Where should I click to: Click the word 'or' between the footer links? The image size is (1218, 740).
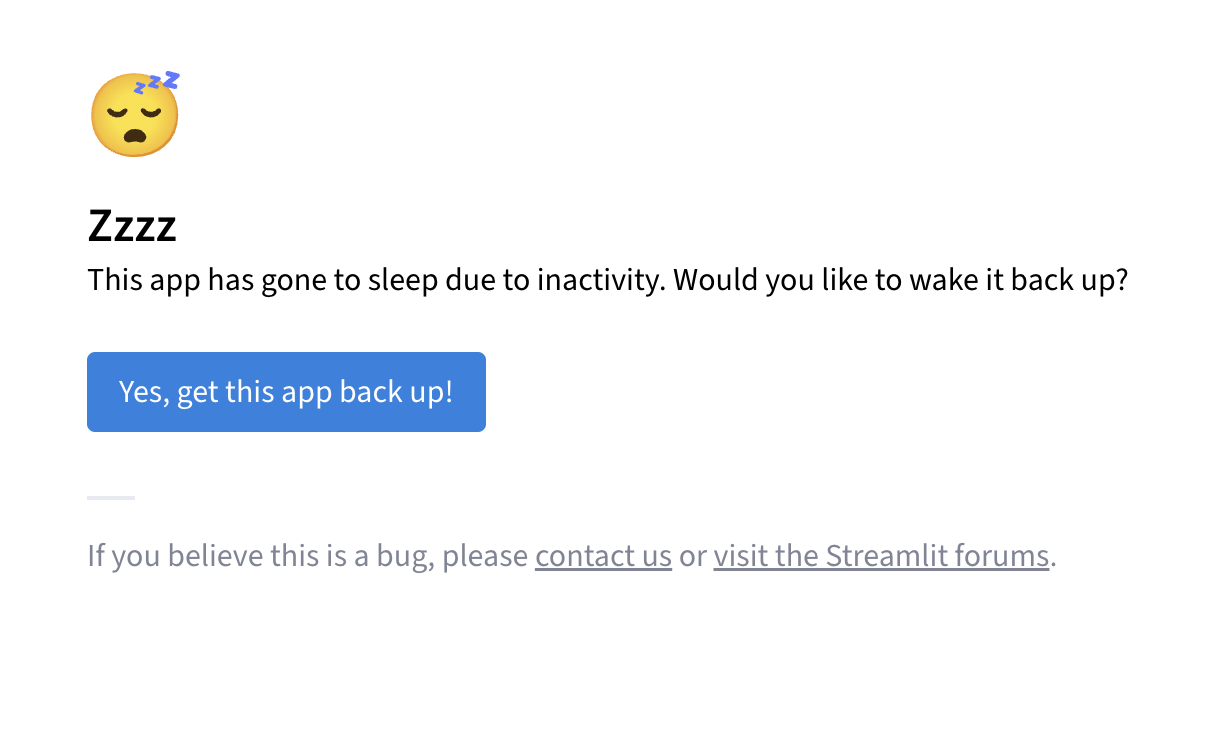(x=693, y=556)
